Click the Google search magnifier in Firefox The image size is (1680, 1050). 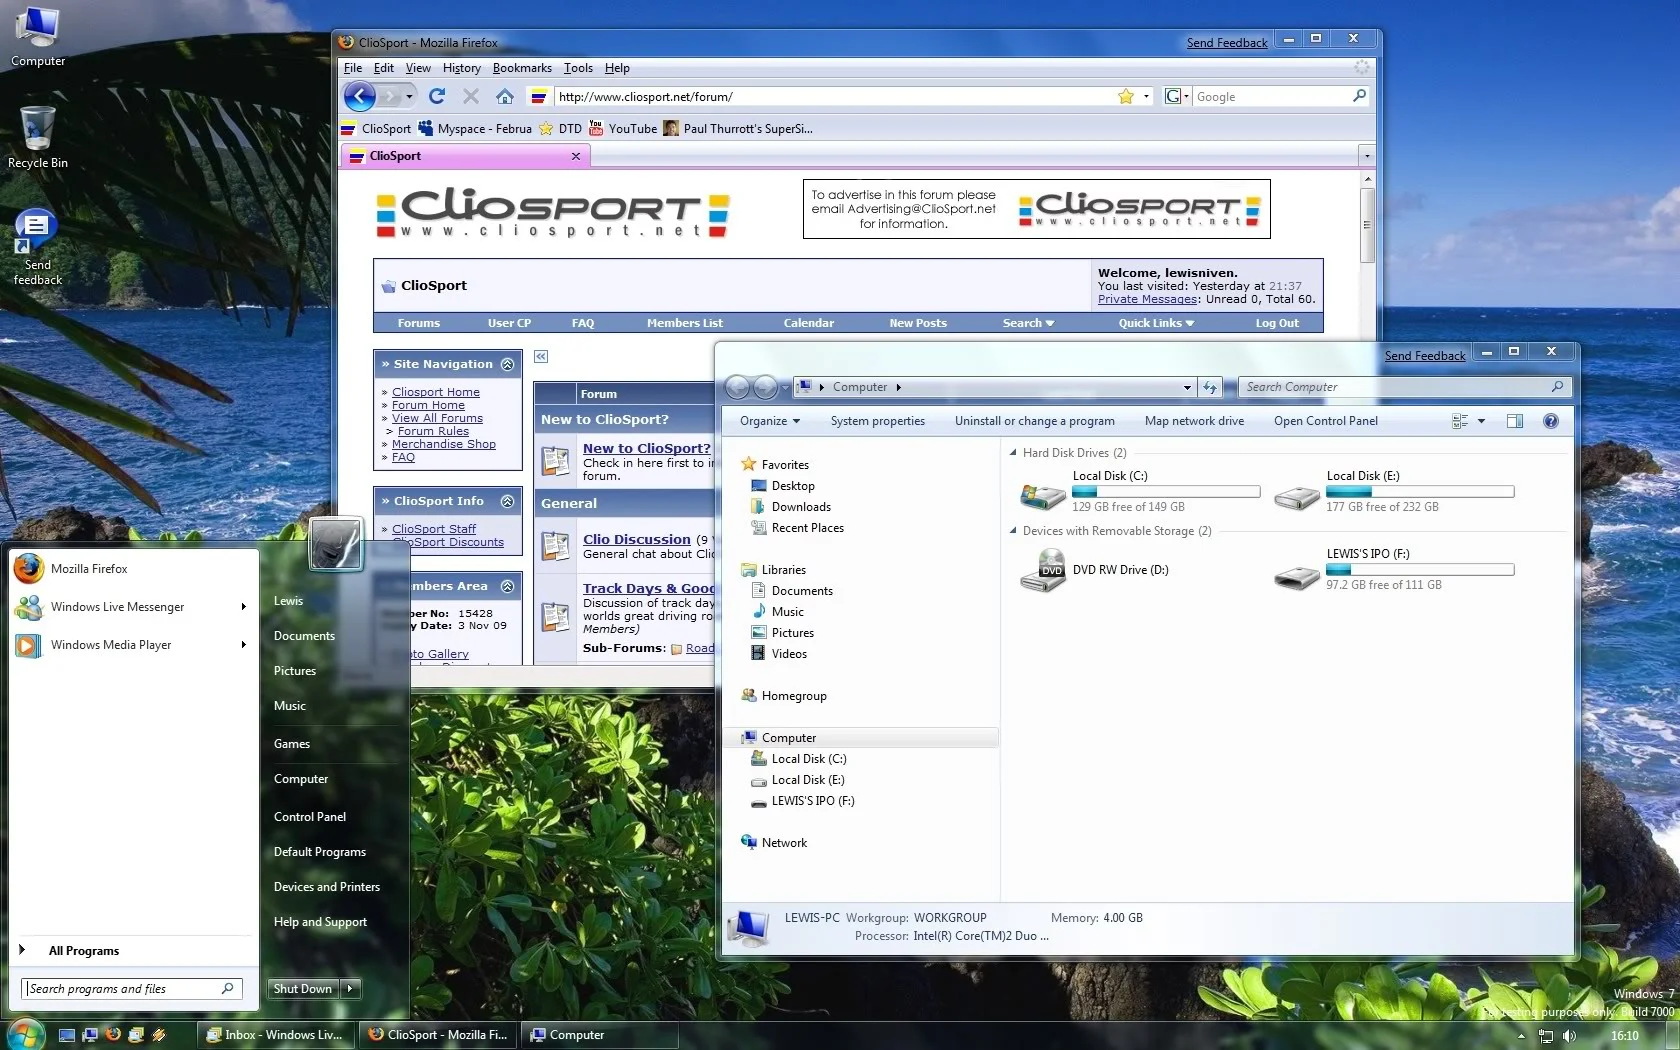pos(1359,96)
